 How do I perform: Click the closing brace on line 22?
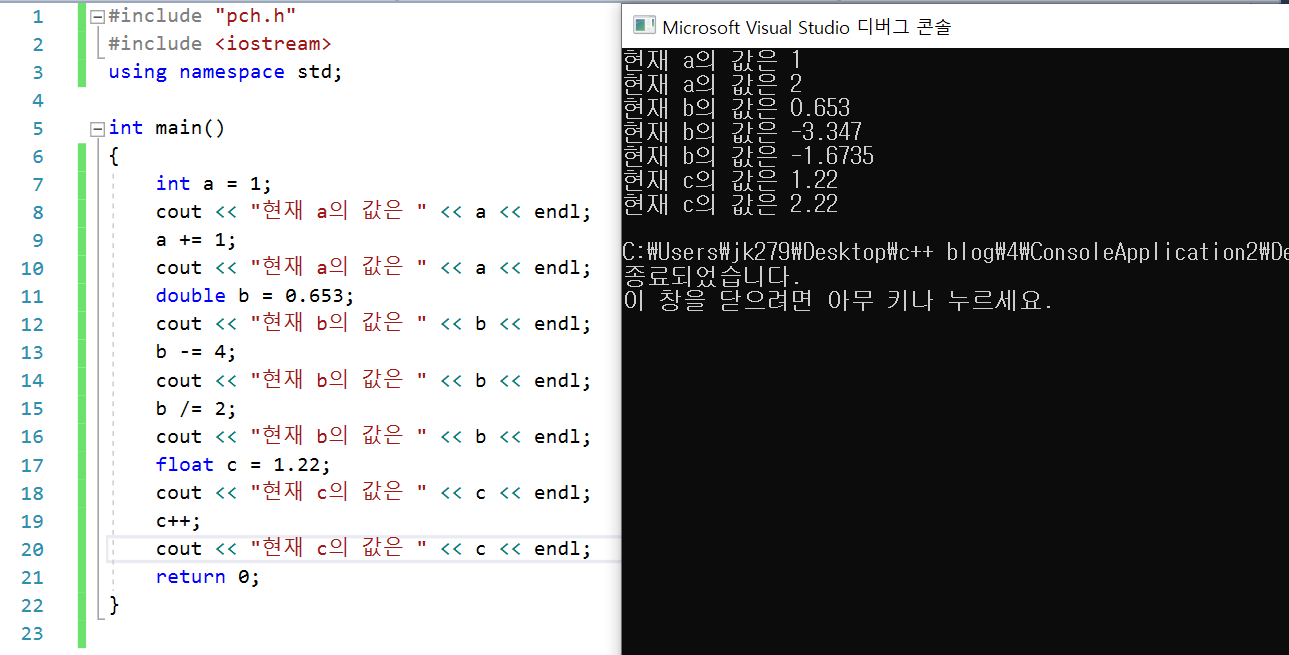pos(114,605)
